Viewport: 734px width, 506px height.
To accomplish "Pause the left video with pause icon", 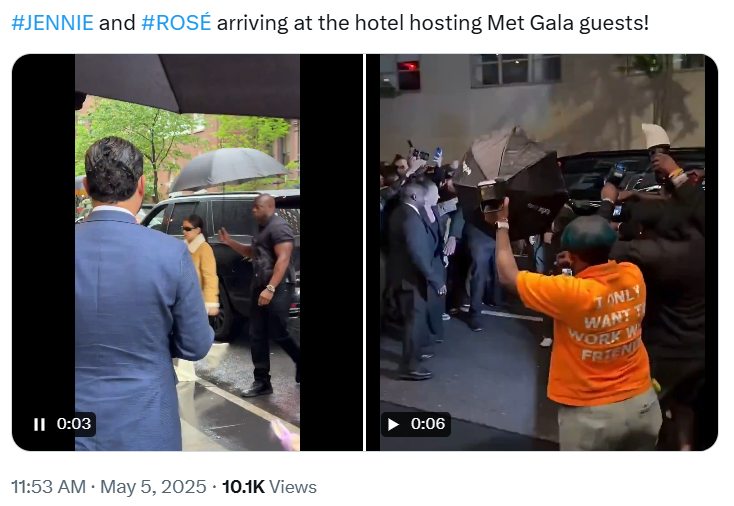I will (39, 425).
